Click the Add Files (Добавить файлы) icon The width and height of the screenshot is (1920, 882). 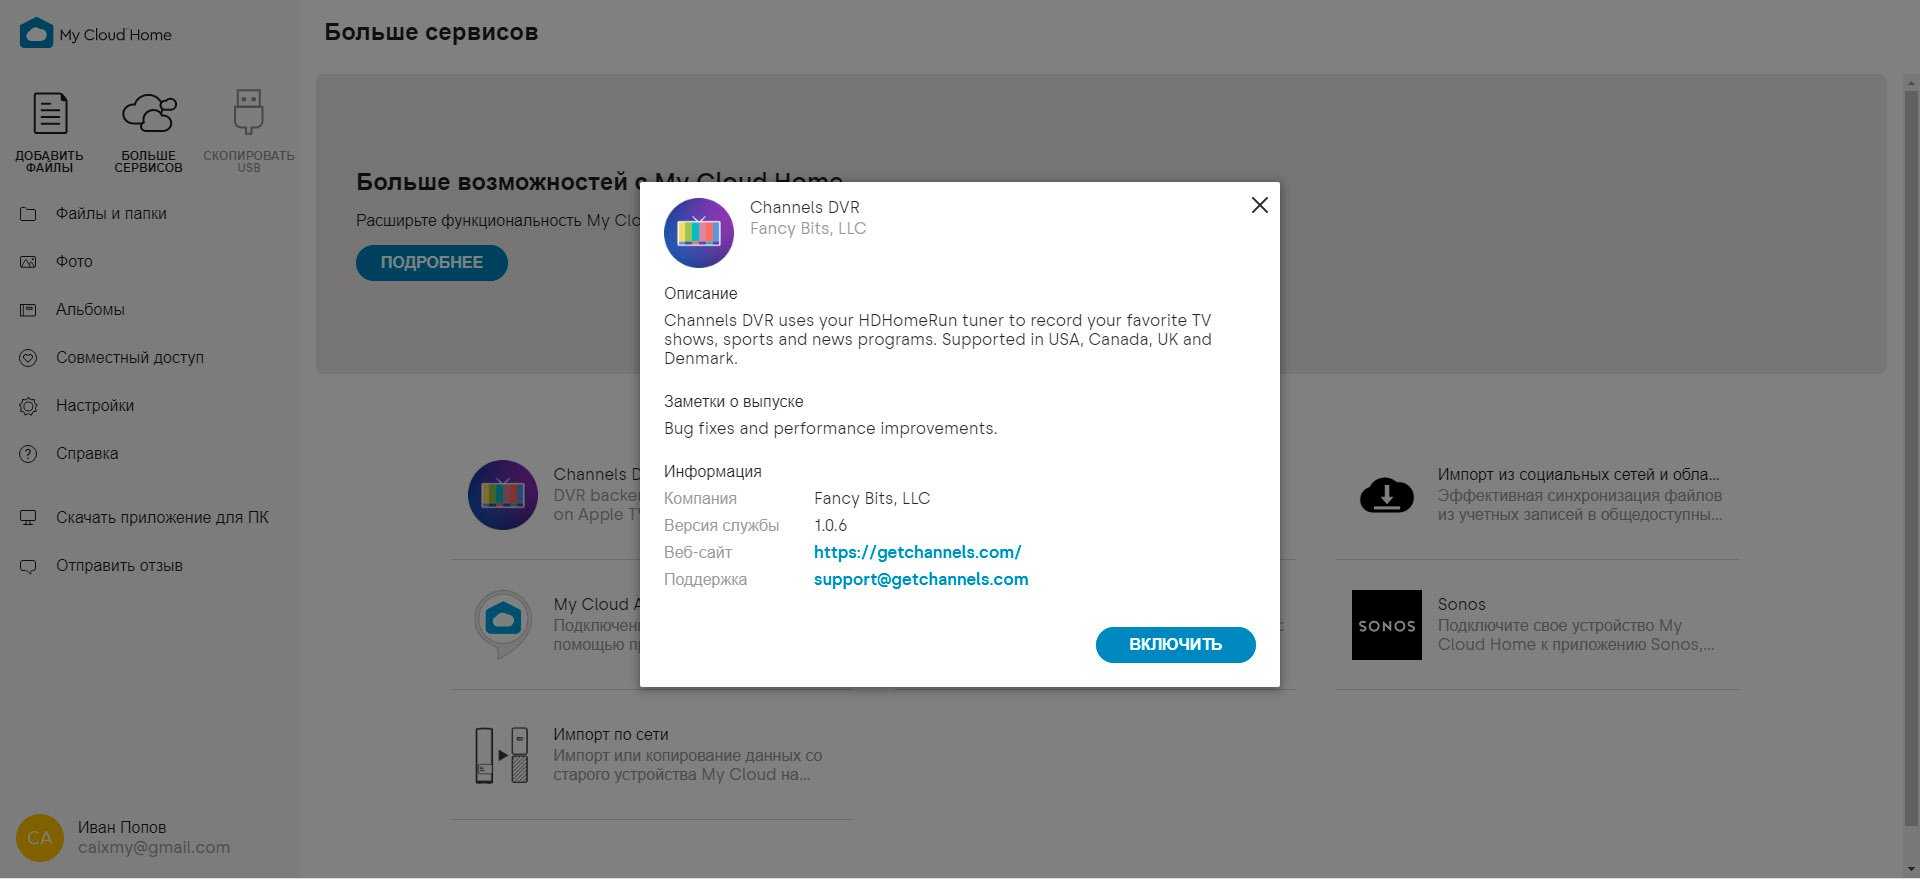(x=50, y=114)
